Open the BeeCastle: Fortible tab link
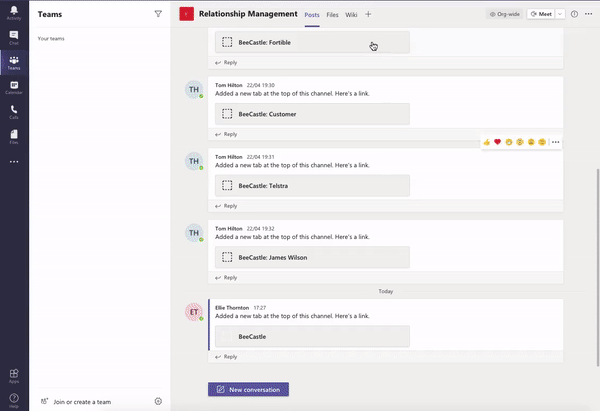The width and height of the screenshot is (600, 411). [x=312, y=42]
